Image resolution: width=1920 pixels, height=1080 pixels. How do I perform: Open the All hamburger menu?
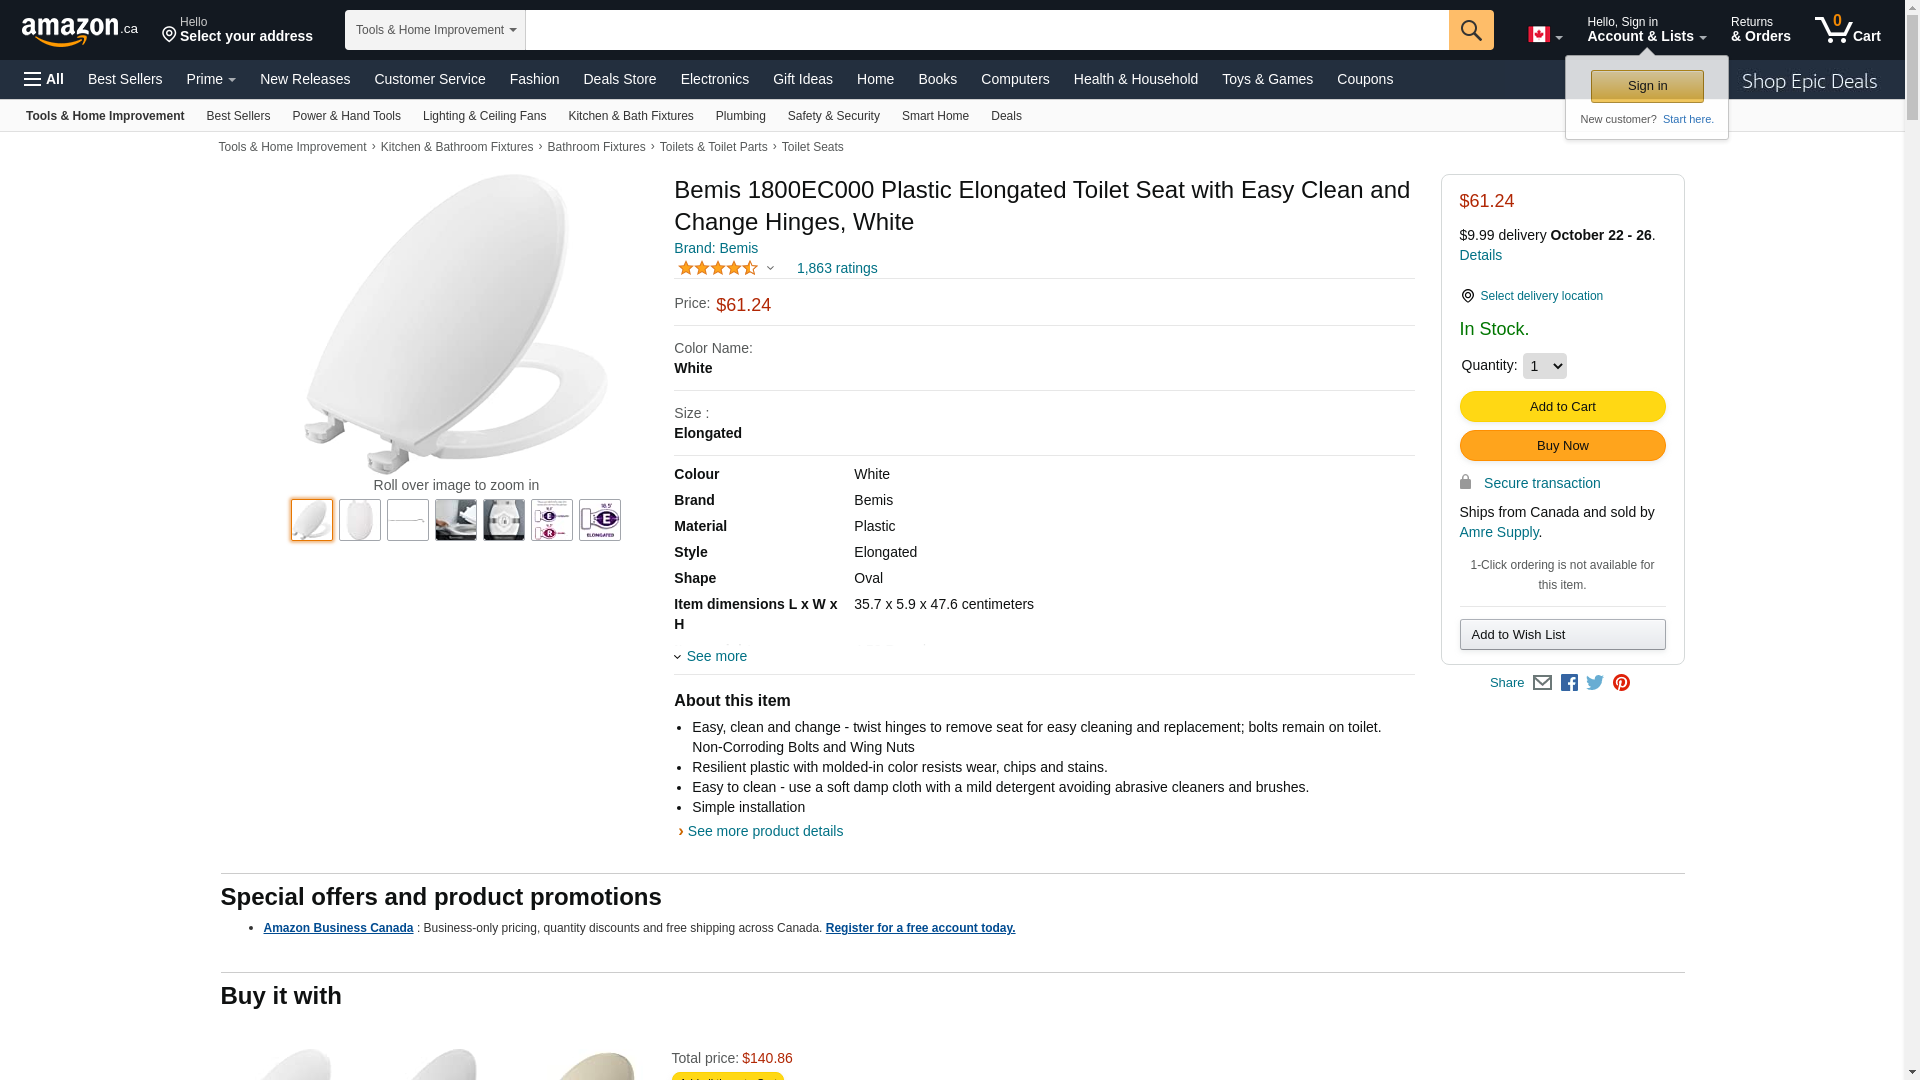pos(44,79)
